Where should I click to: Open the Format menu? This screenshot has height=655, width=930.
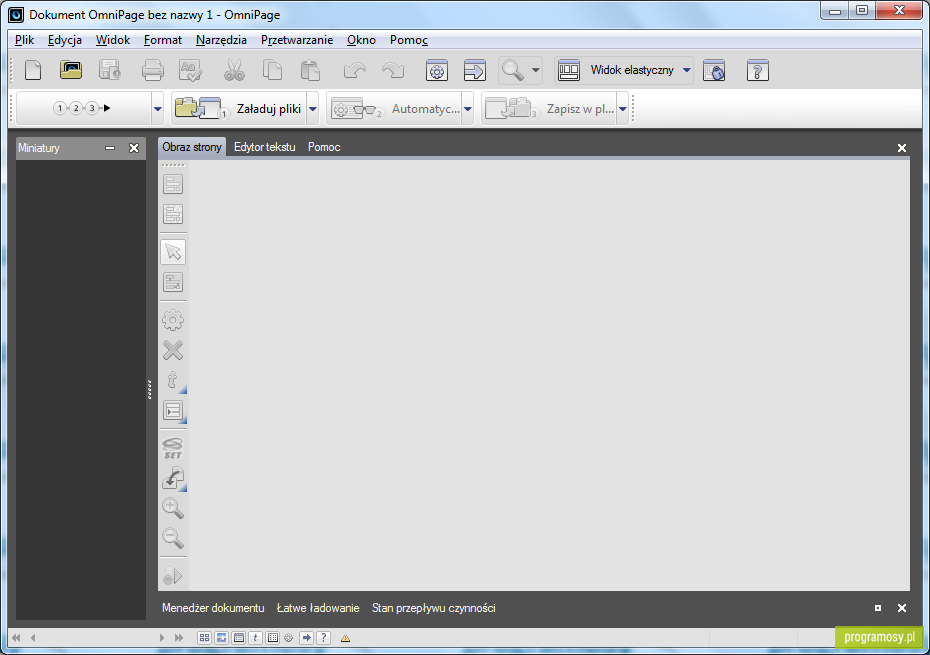(163, 40)
